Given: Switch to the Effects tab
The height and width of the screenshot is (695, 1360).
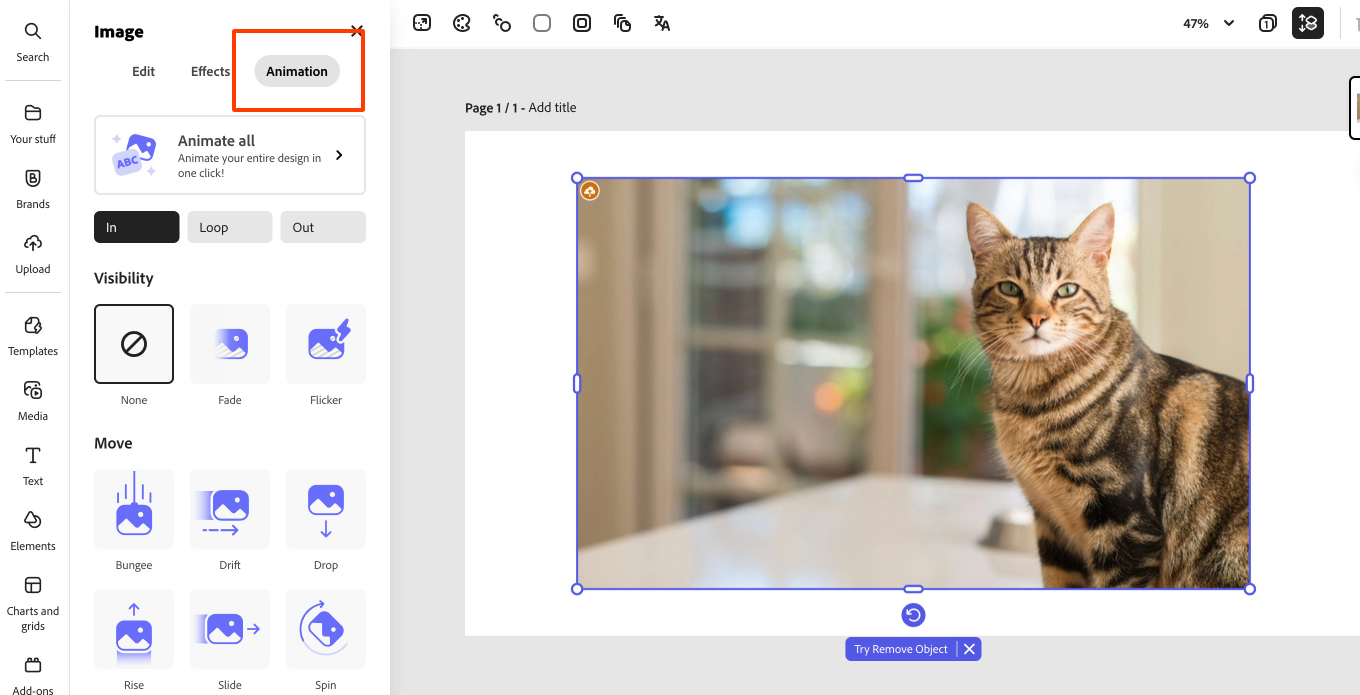Looking at the screenshot, I should click(210, 71).
